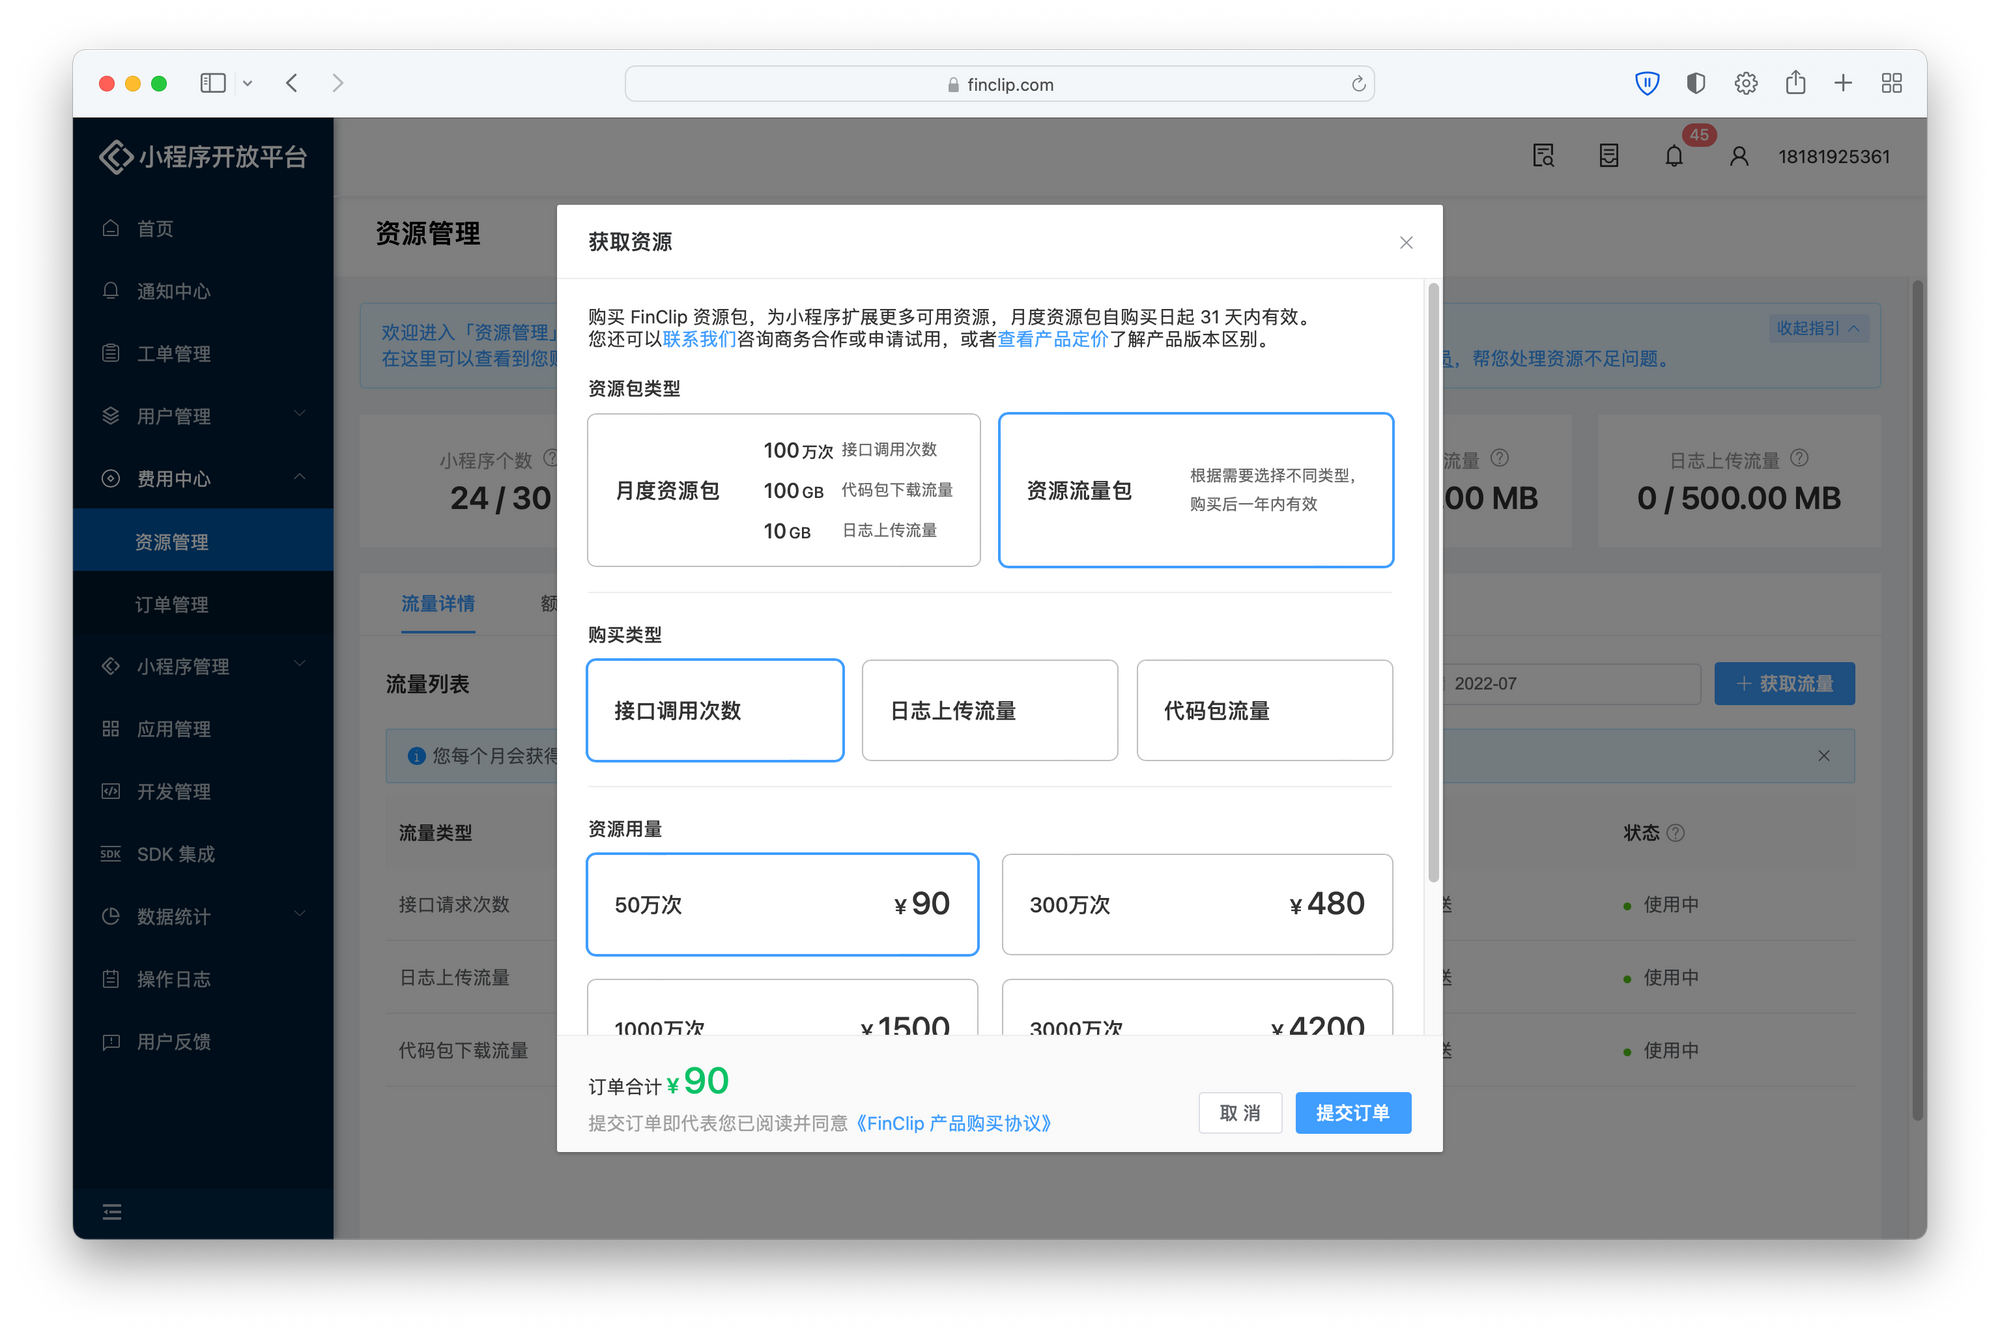Viewport: 2000px width, 1336px height.
Task: Click the + 获取流量 button
Action: [1785, 684]
